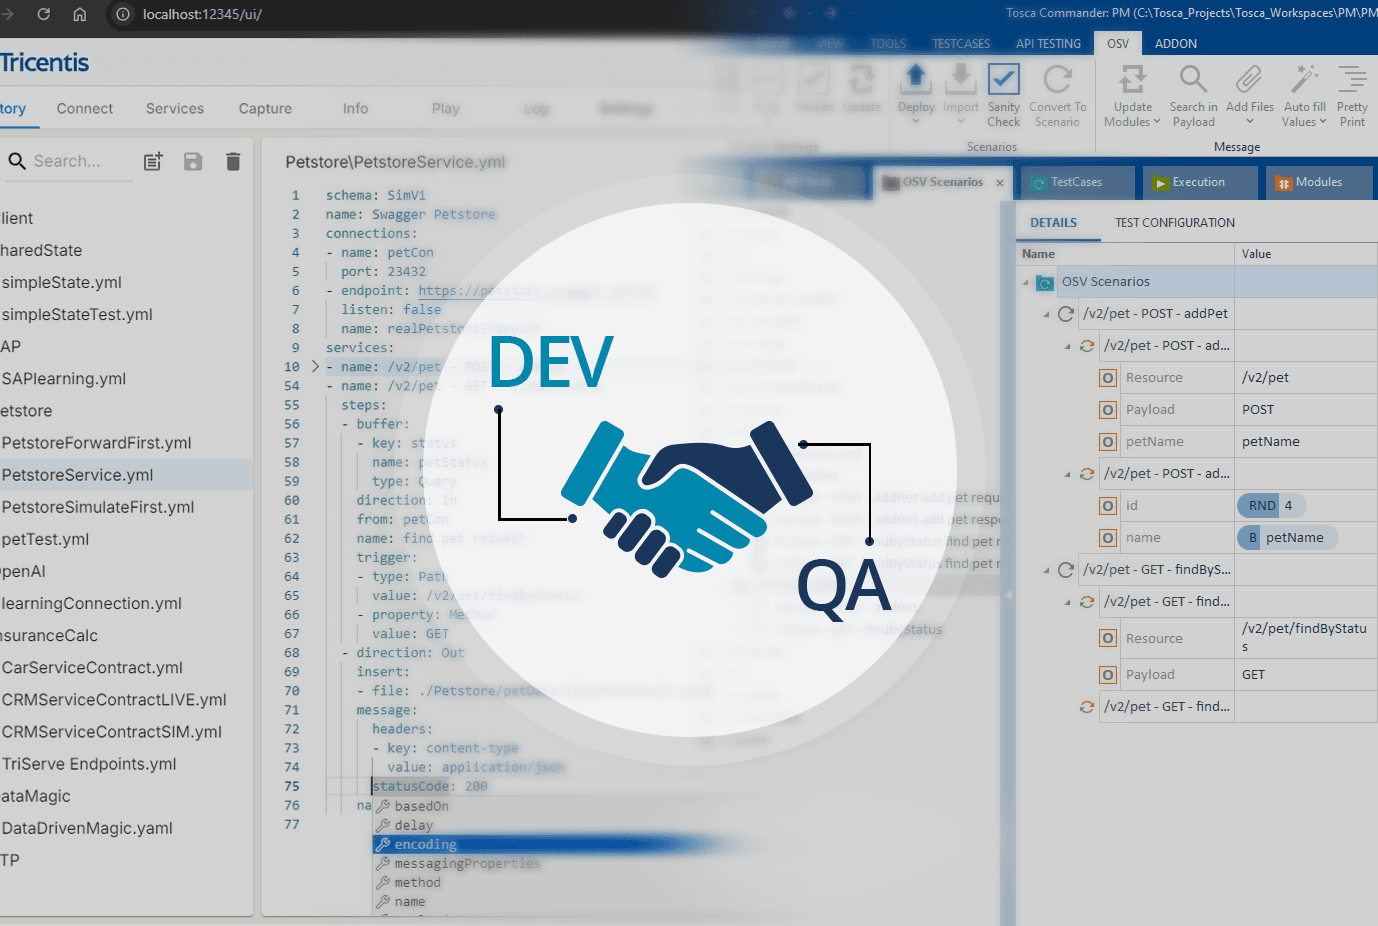Open PetstoreForwardFirst.yml
Image resolution: width=1378 pixels, height=926 pixels.
click(x=96, y=443)
